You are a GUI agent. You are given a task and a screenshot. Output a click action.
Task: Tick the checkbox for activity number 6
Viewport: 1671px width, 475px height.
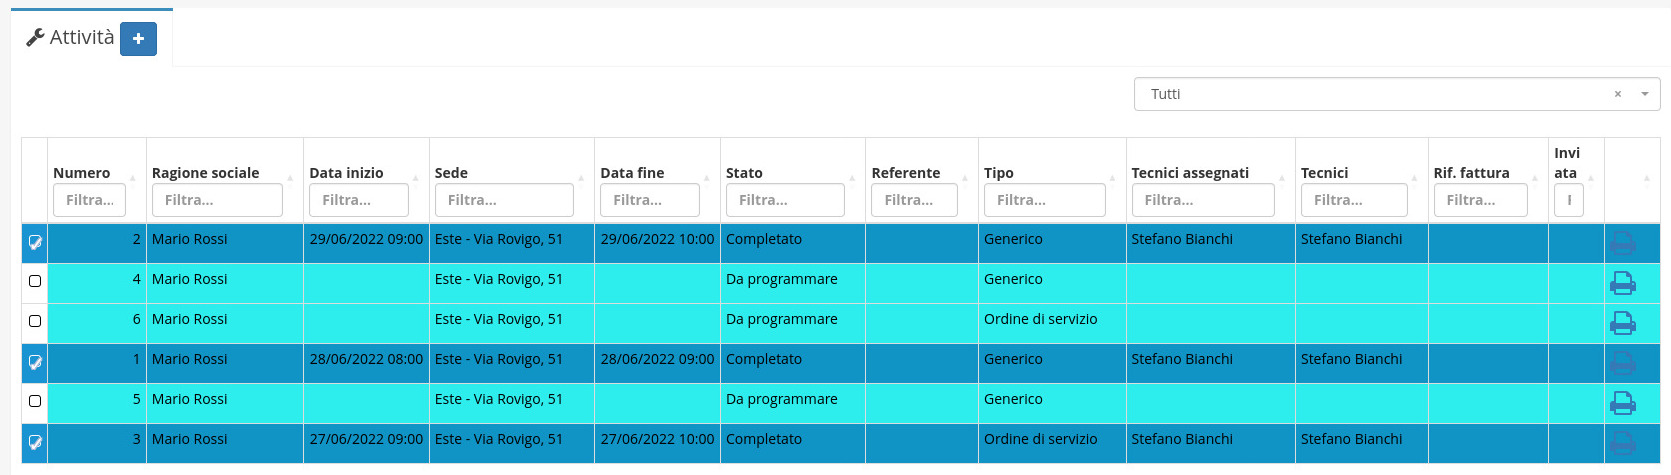click(x=35, y=321)
